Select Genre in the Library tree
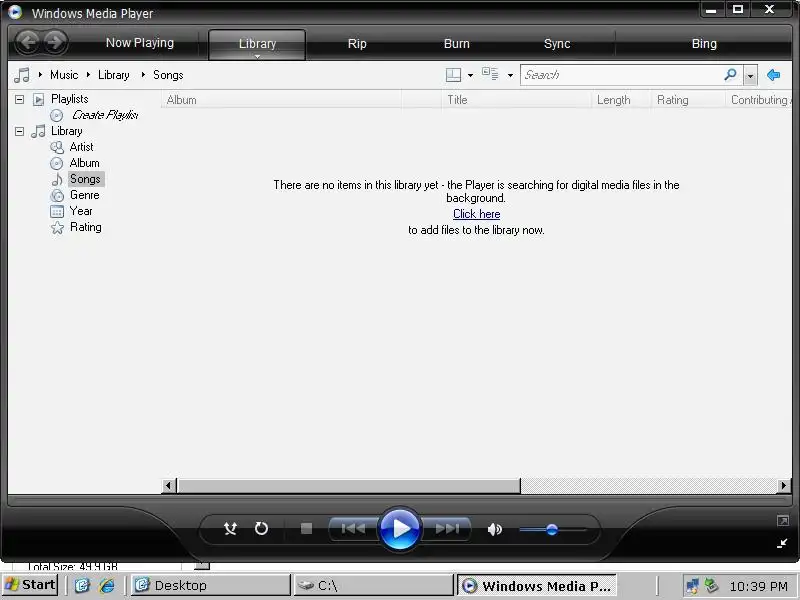 85,195
